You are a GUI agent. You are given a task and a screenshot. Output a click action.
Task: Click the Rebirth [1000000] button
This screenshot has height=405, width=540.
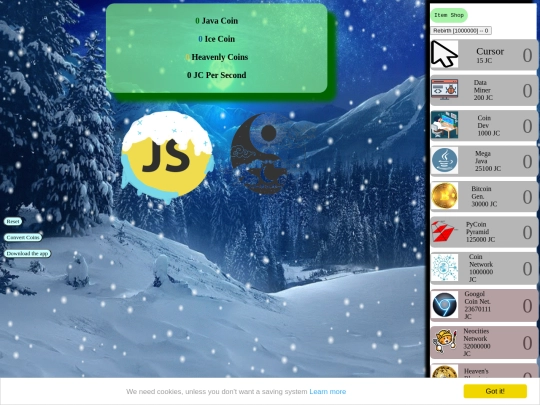461,31
